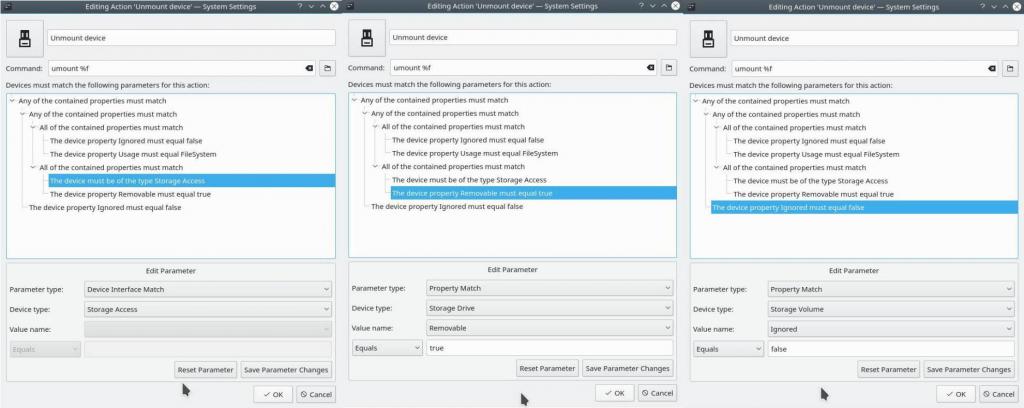Viewport: 1024px width, 408px height.
Task: Collapse root 'Any of the contained' in right window
Action: coord(696,101)
